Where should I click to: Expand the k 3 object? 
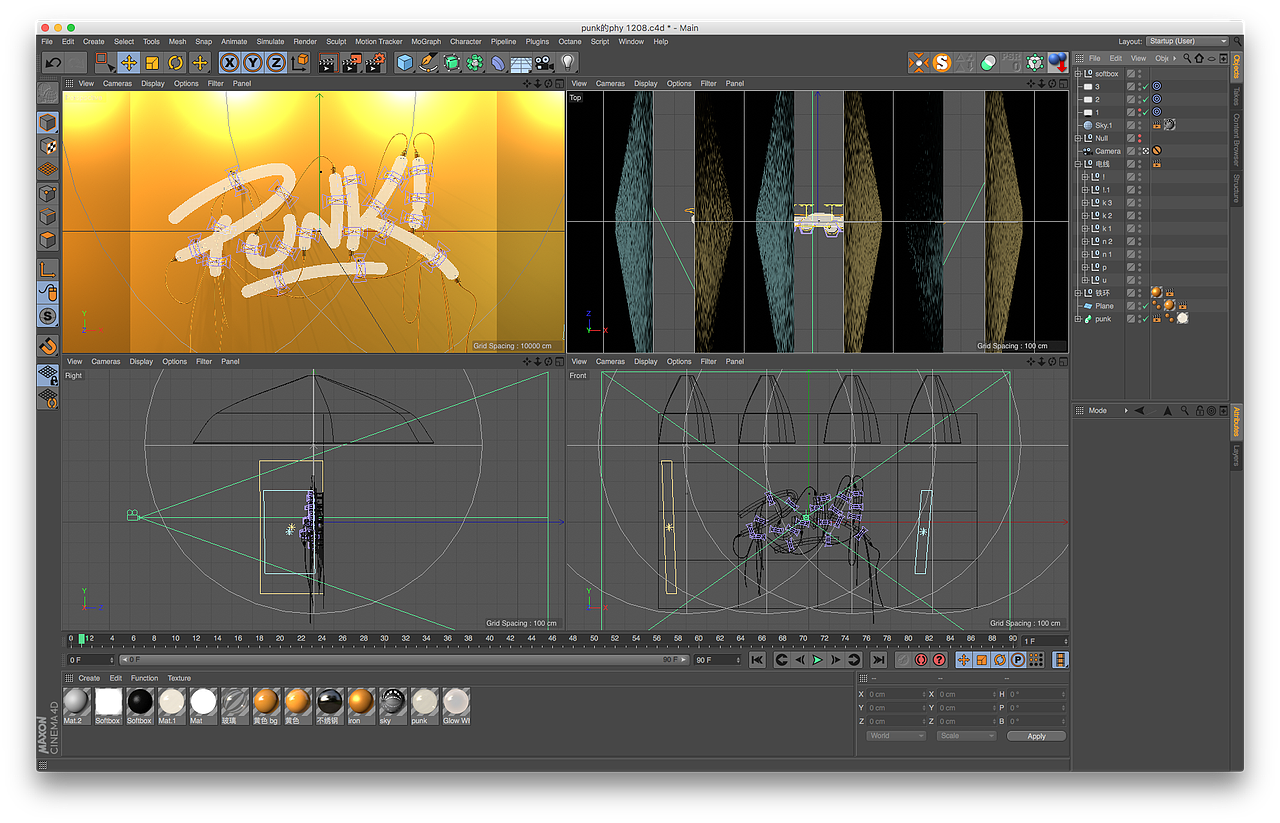click(x=1085, y=203)
